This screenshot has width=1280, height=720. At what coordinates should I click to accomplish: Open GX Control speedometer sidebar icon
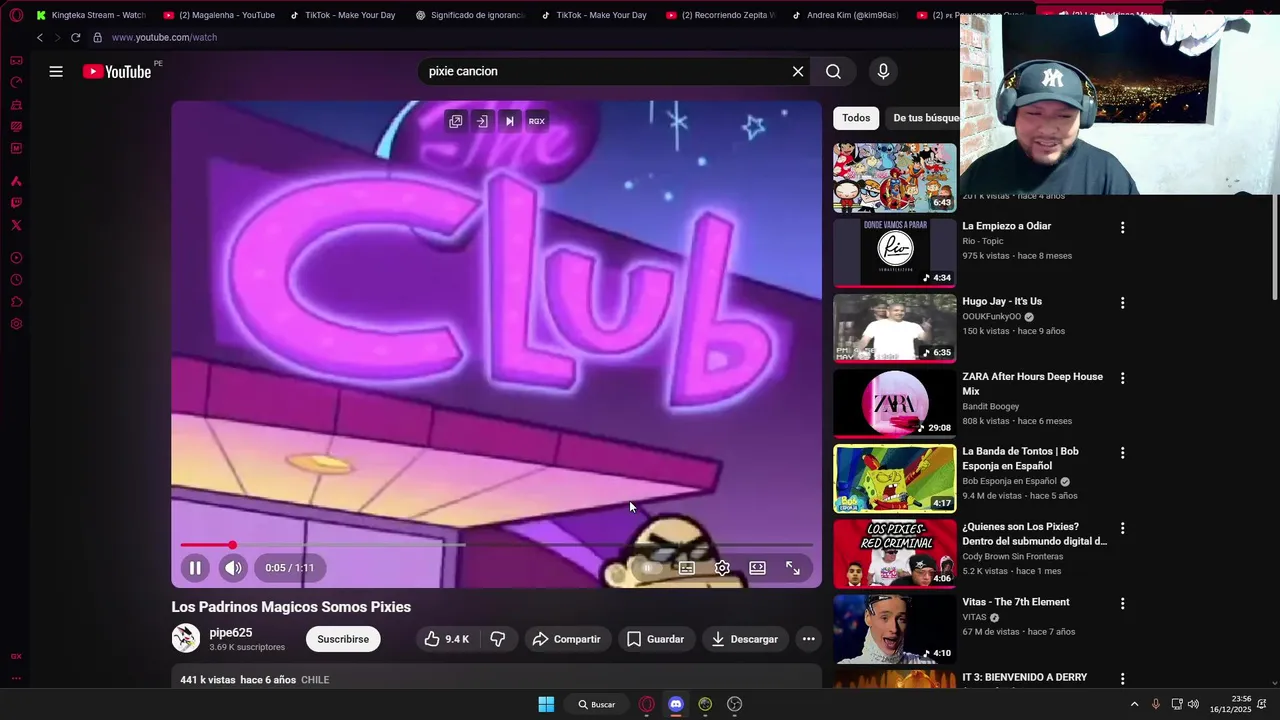click(16, 82)
